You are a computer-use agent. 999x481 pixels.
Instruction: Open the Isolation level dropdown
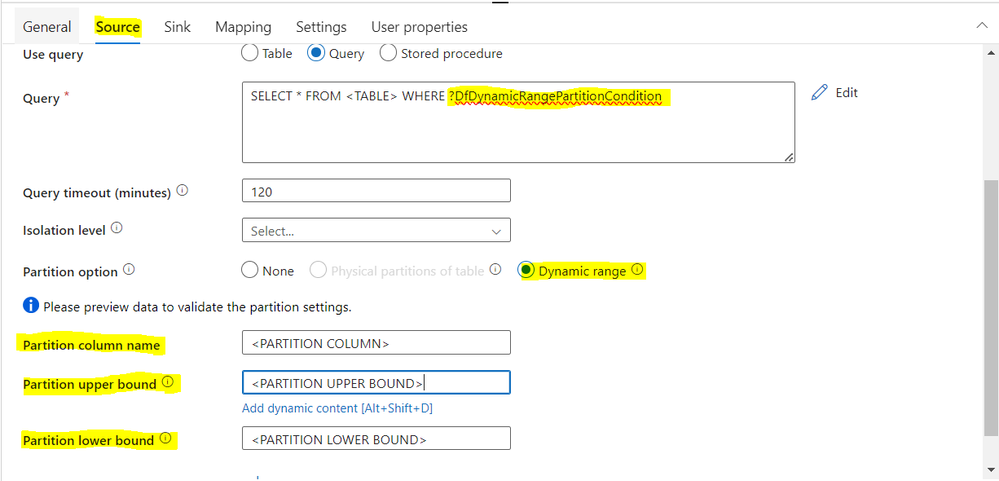coord(376,230)
